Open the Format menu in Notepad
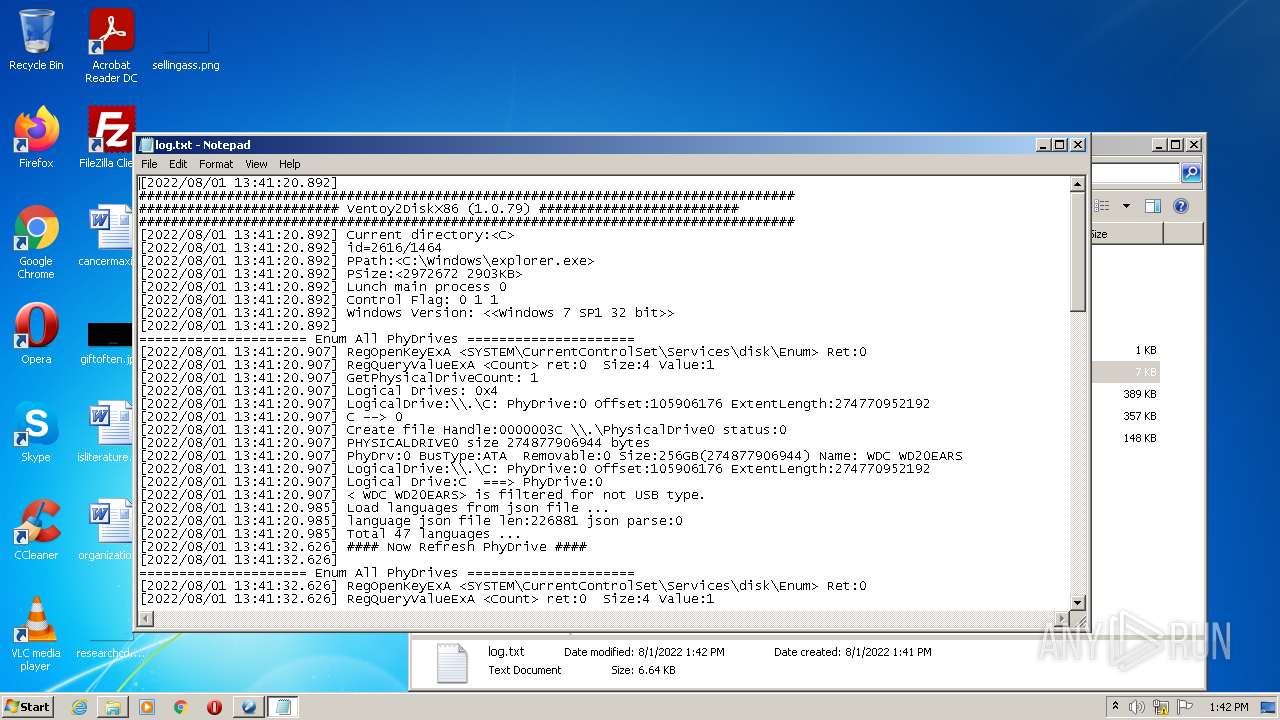The height and width of the screenshot is (720, 1280). [x=216, y=164]
